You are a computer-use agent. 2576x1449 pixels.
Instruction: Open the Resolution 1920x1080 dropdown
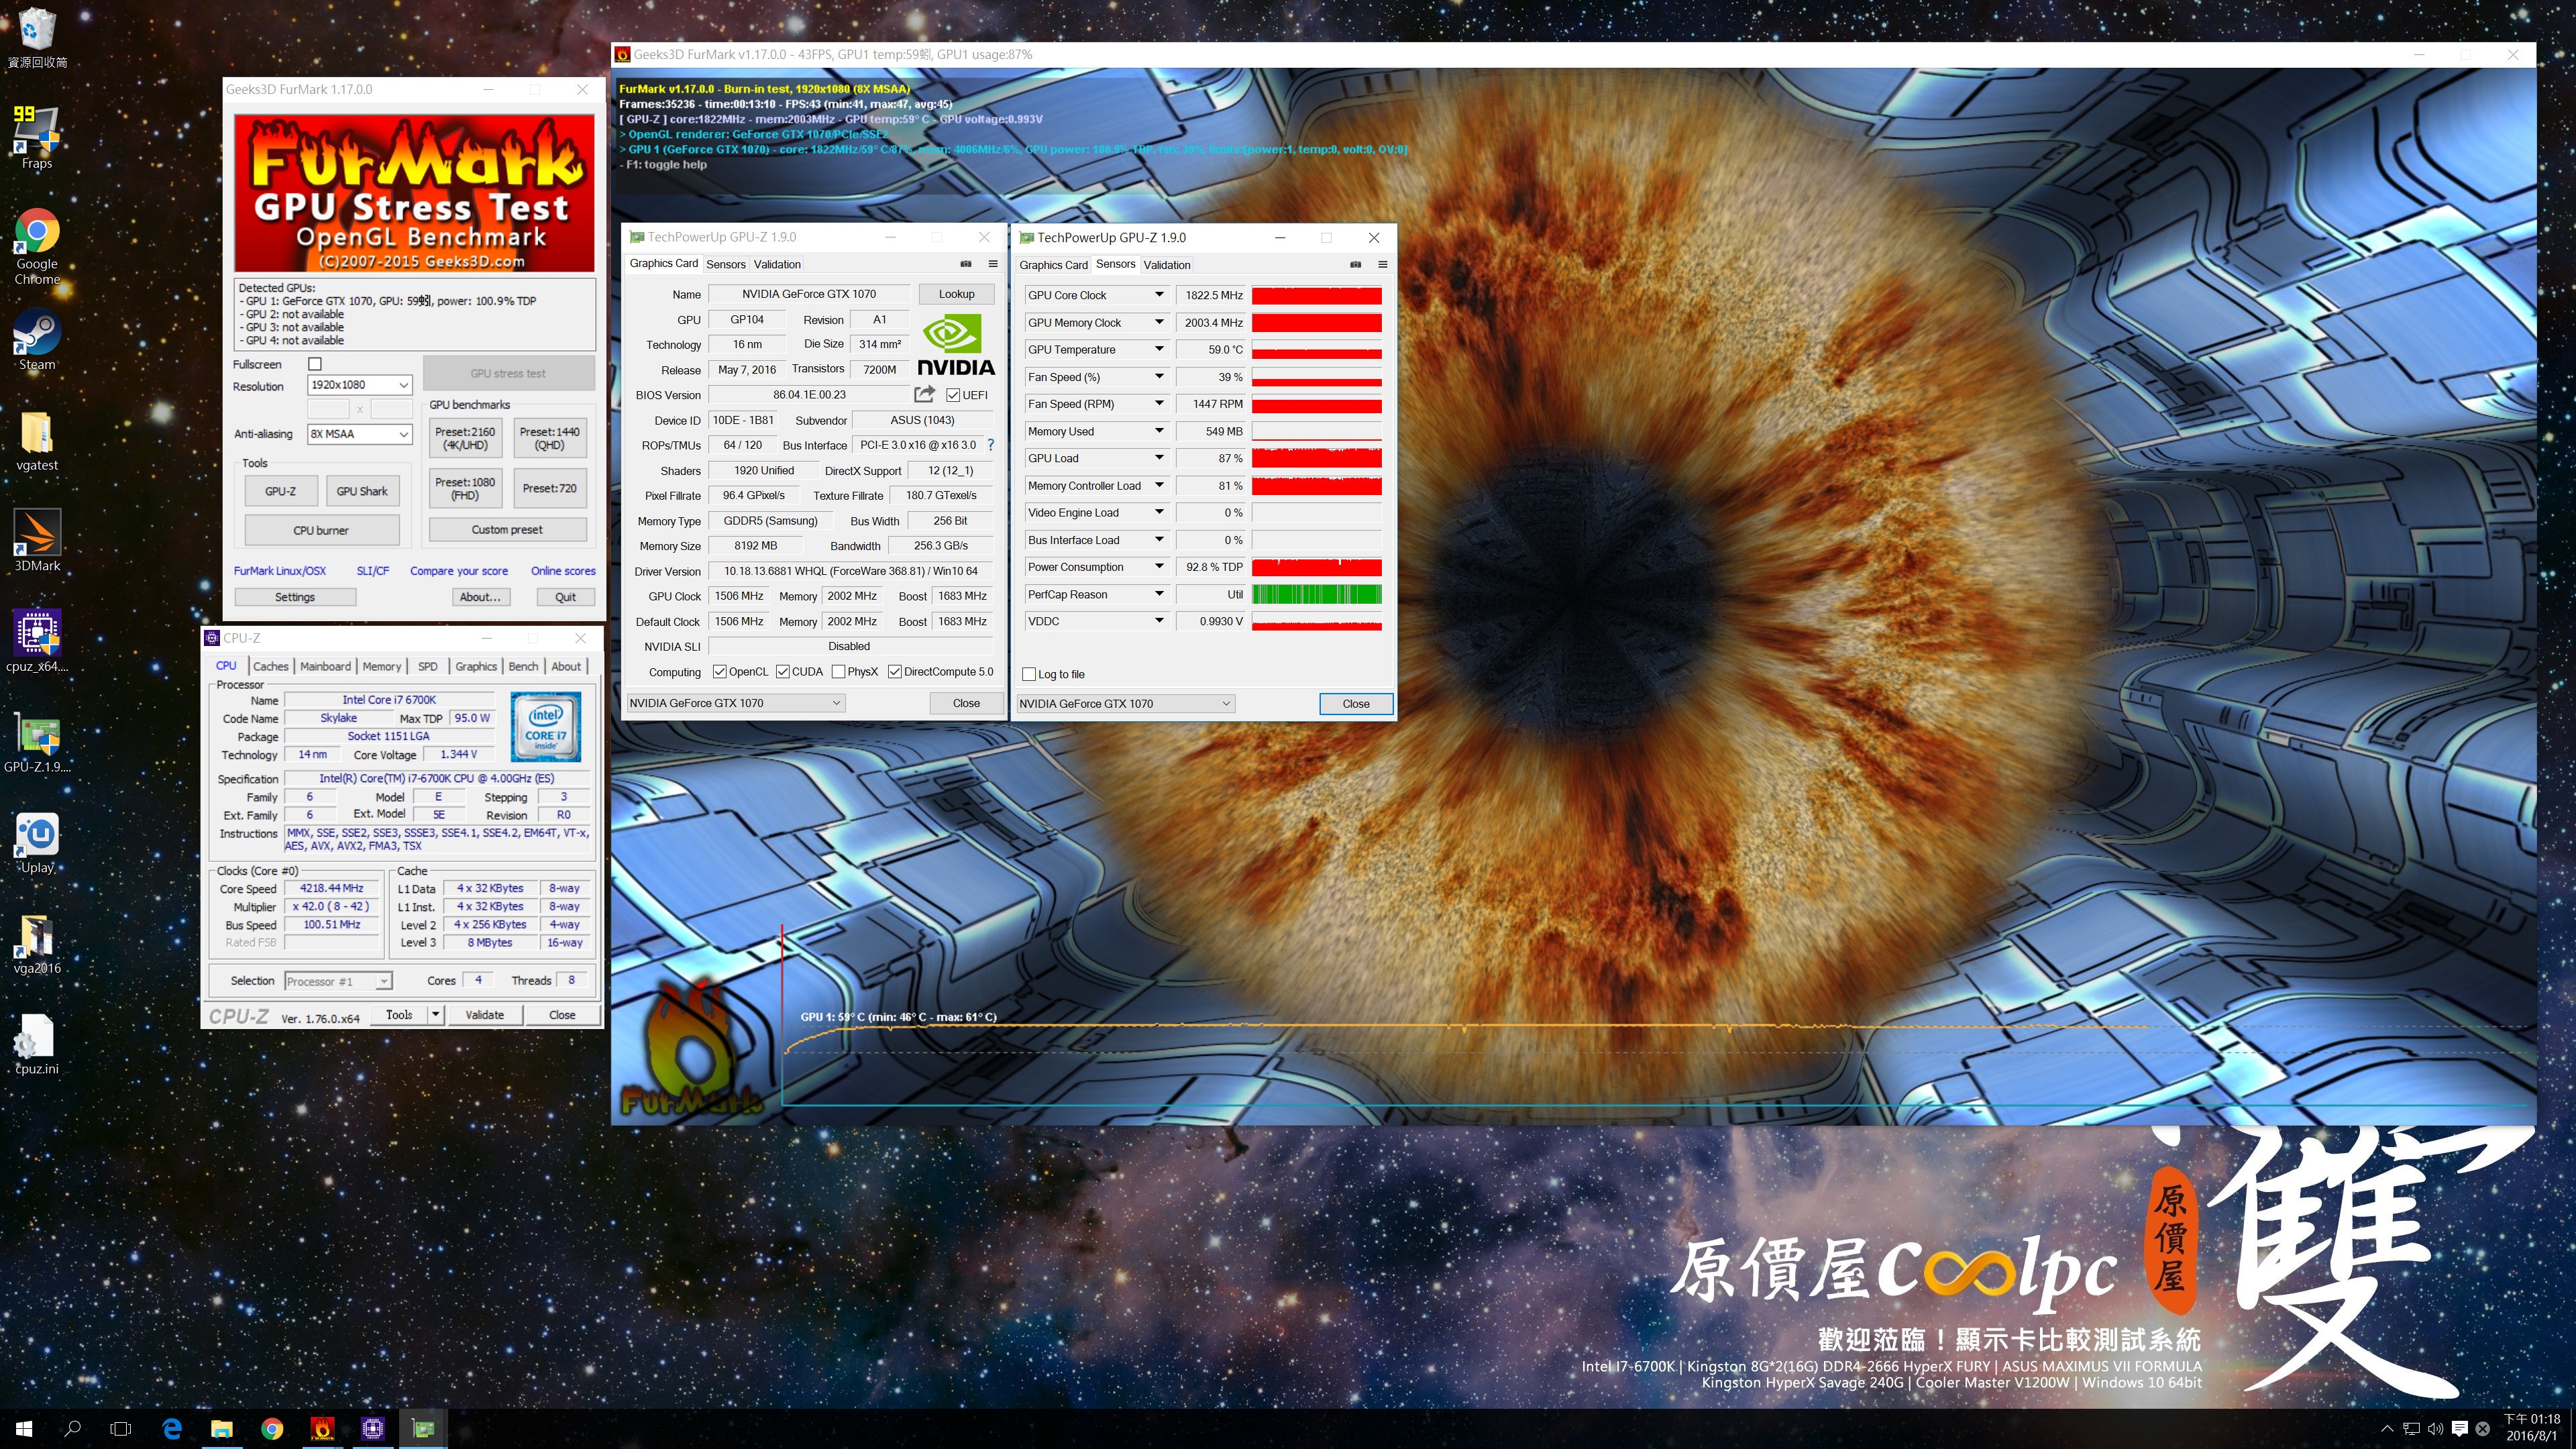point(359,385)
